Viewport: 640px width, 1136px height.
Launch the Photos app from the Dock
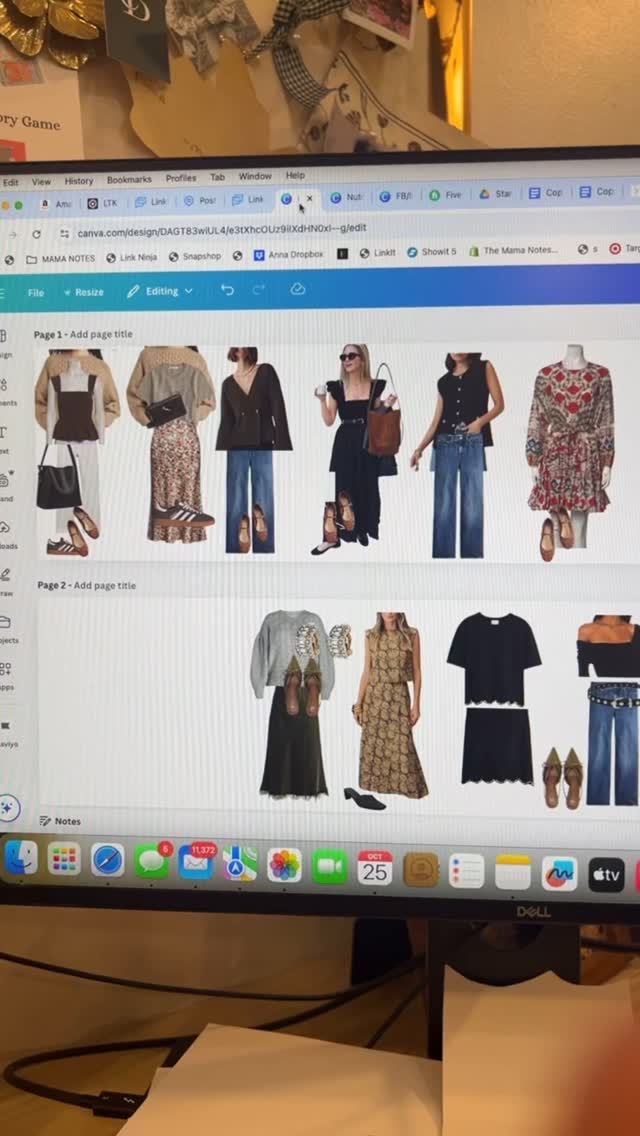coord(285,865)
